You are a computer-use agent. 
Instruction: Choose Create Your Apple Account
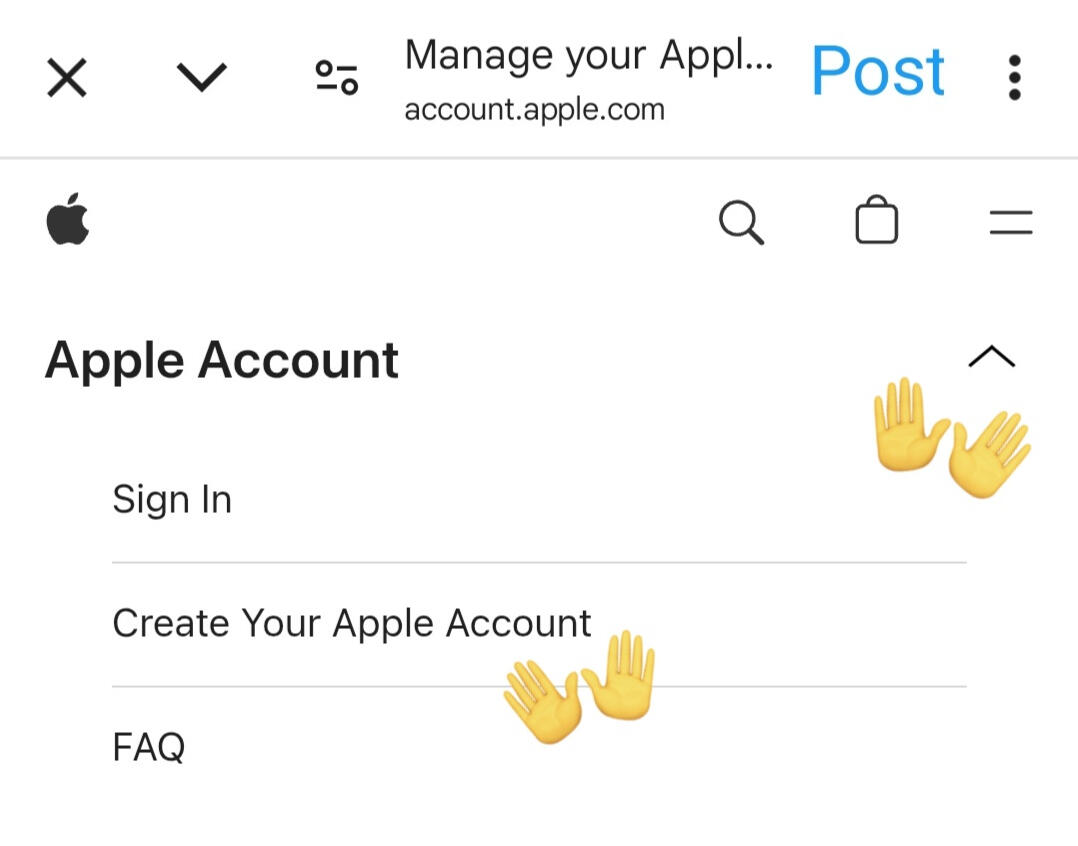click(352, 623)
